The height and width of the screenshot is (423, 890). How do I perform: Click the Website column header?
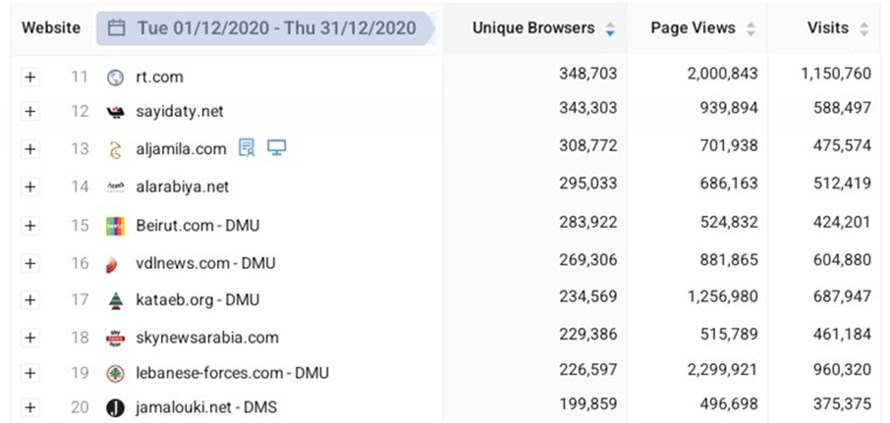(x=51, y=28)
